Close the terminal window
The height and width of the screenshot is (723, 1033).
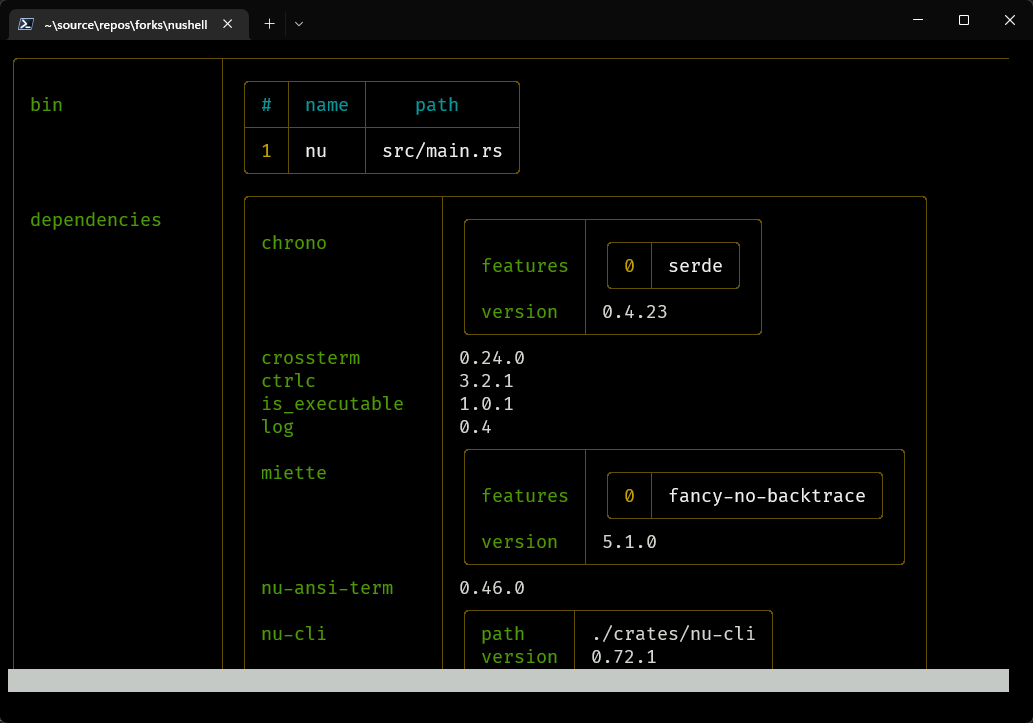click(x=1009, y=20)
